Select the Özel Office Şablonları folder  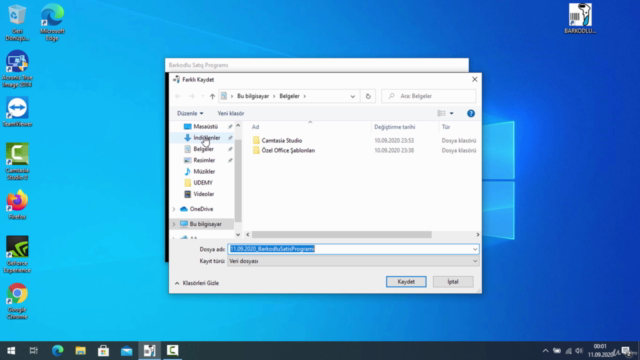[x=288, y=151]
